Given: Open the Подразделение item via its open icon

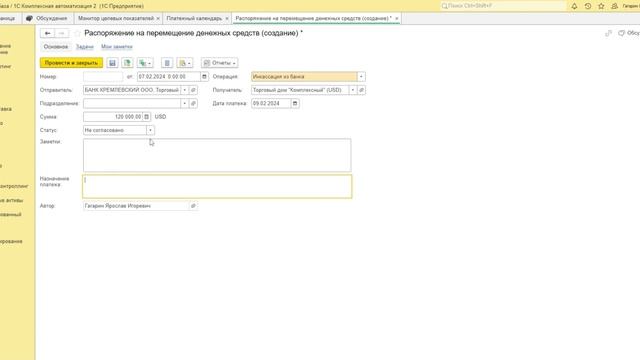Looking at the screenshot, I should [x=193, y=103].
